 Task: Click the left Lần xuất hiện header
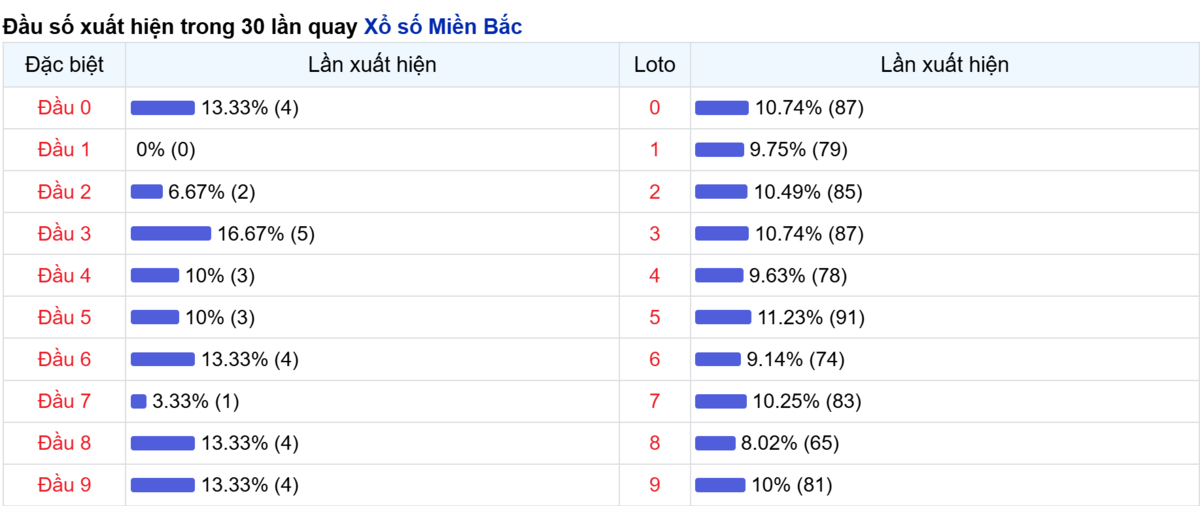click(372, 65)
